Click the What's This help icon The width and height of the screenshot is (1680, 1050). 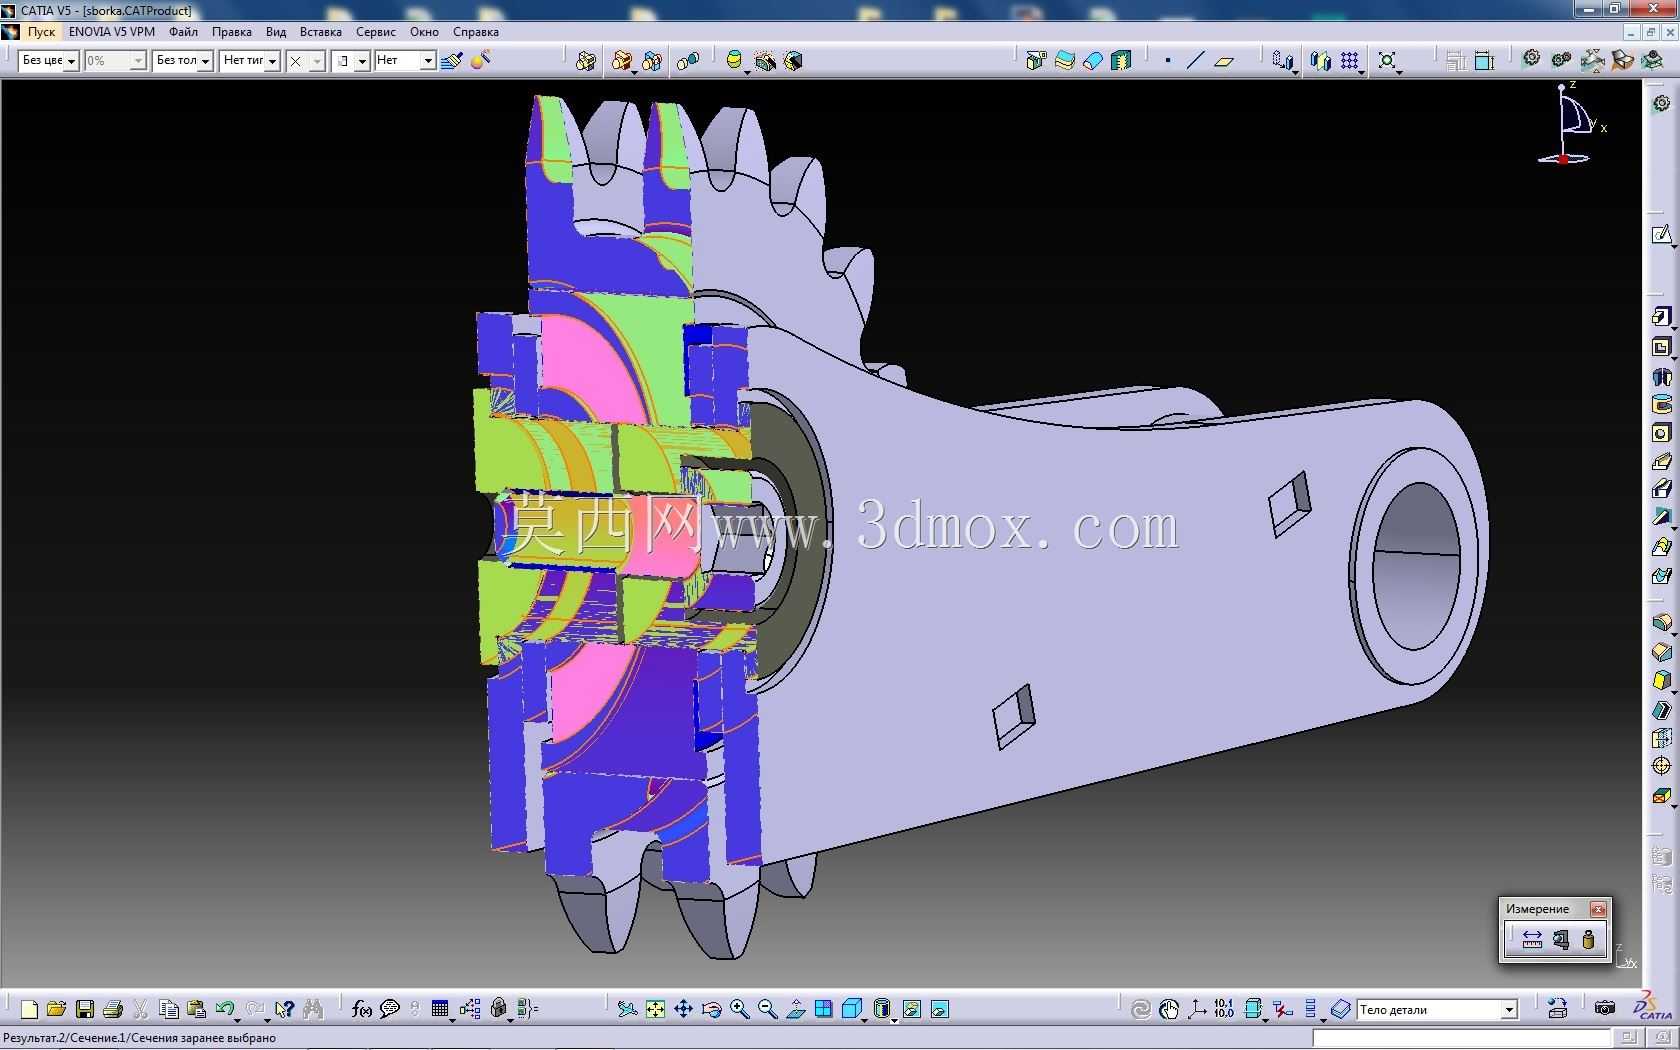285,1009
